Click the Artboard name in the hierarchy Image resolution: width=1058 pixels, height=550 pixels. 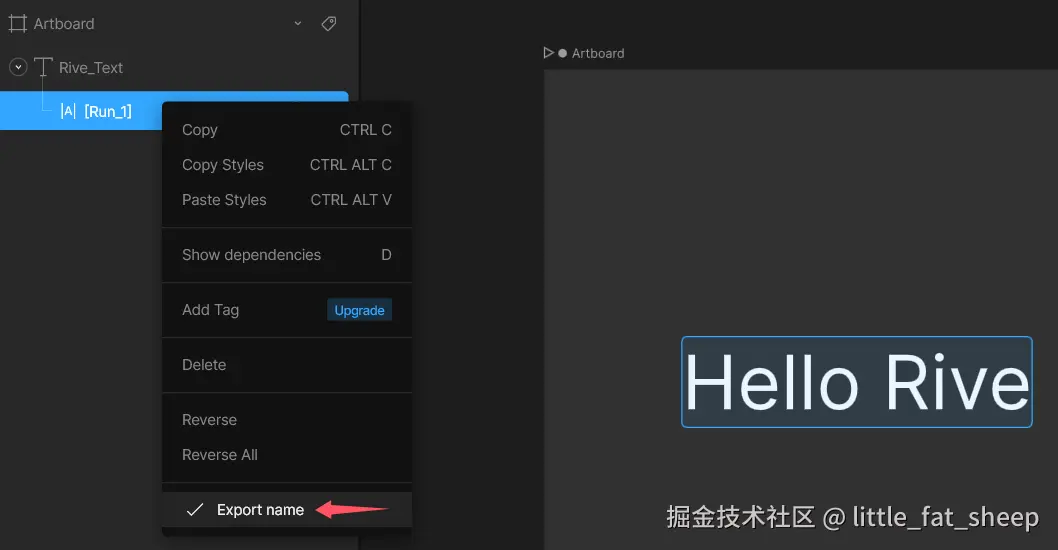[64, 24]
